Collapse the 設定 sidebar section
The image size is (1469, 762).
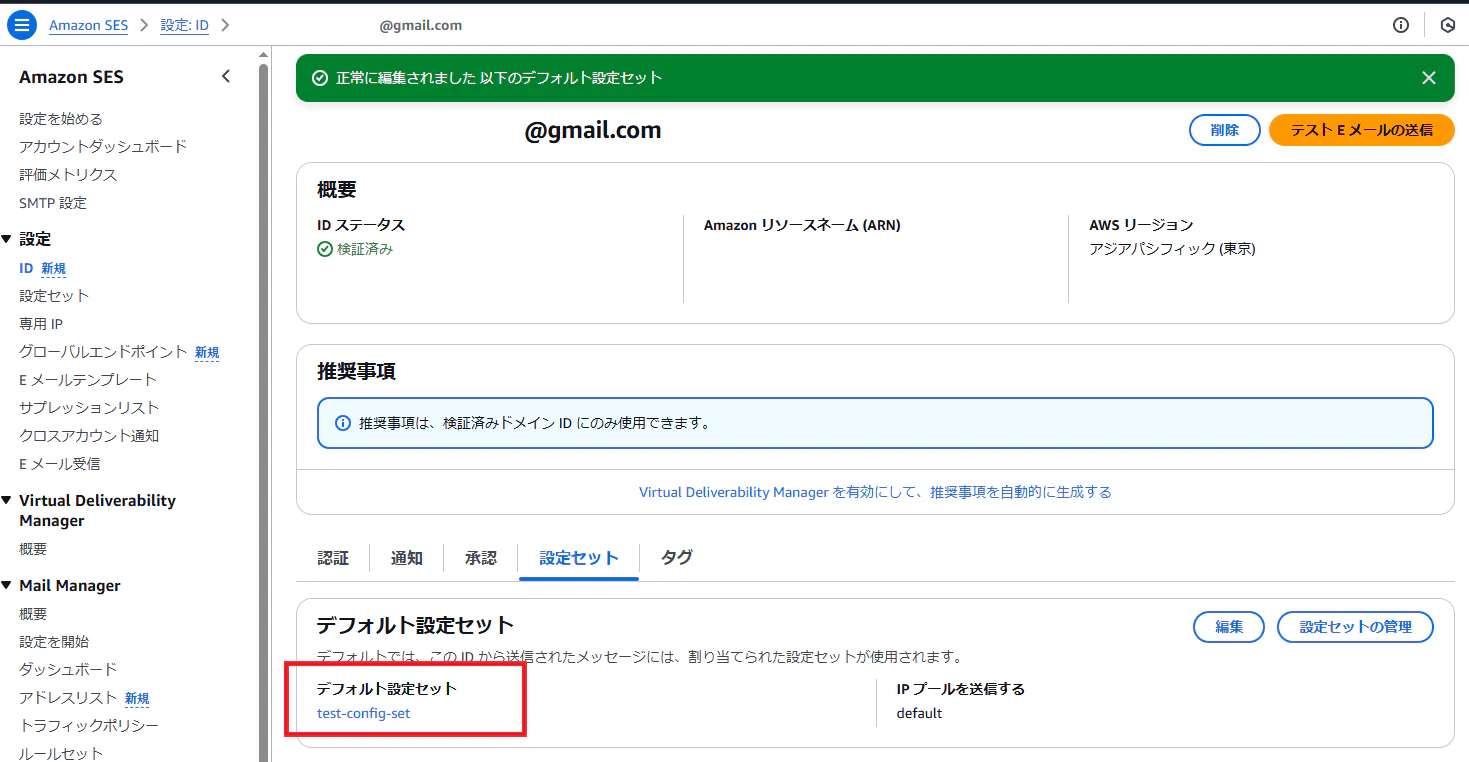pos(6,239)
